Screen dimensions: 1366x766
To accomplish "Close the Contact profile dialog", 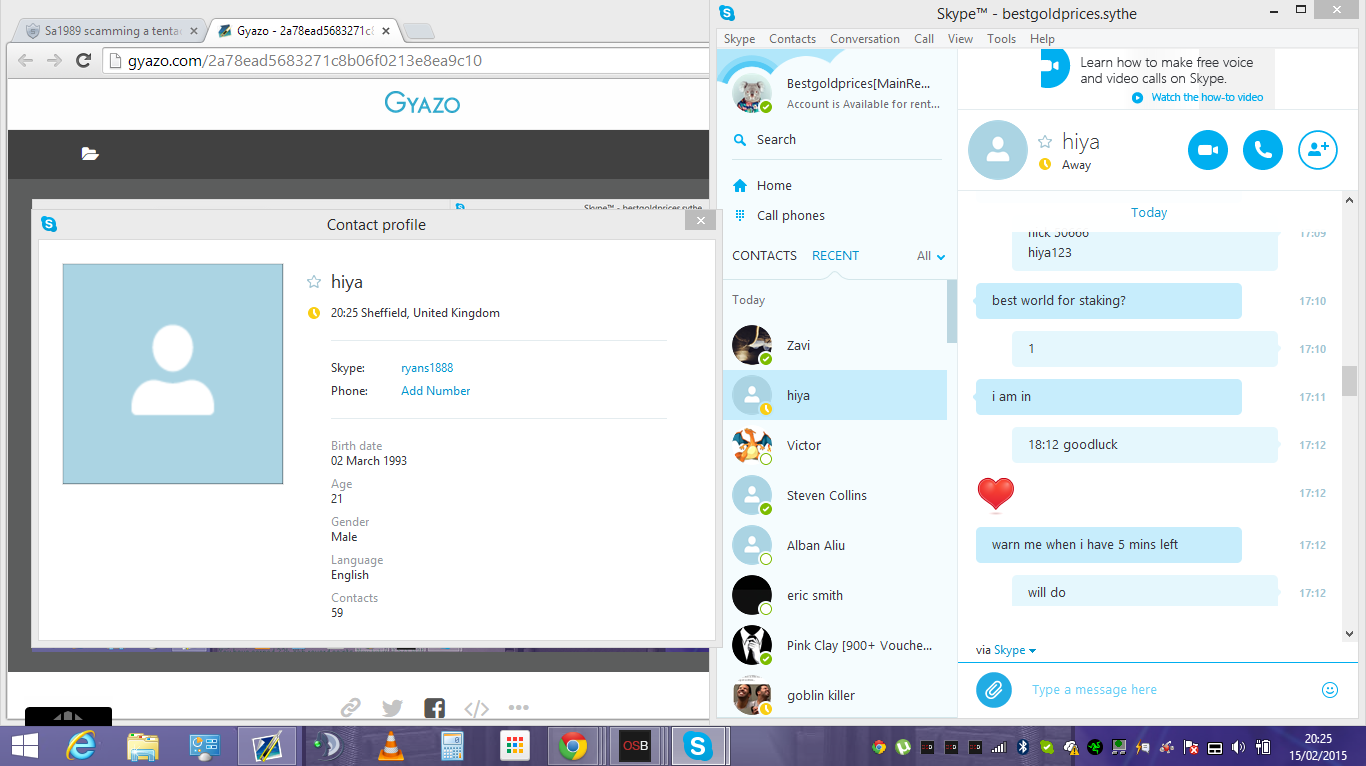I will coord(700,220).
